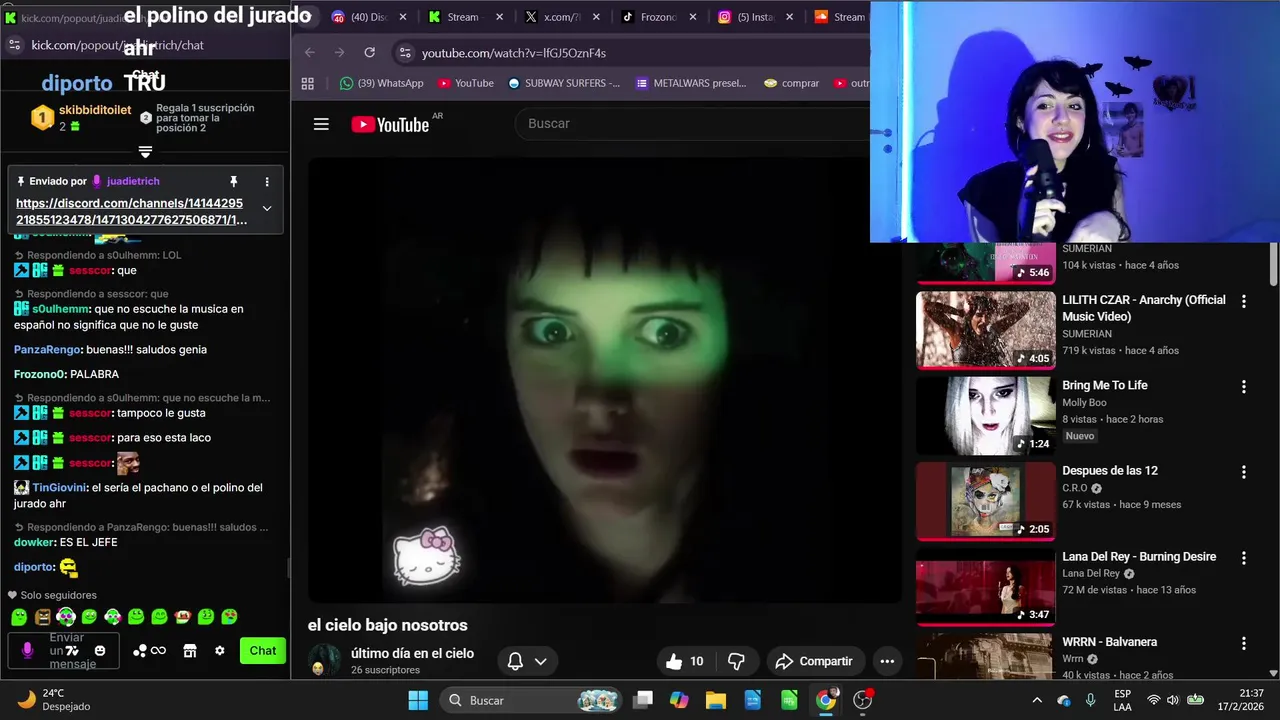Click the video player frame

(604, 380)
